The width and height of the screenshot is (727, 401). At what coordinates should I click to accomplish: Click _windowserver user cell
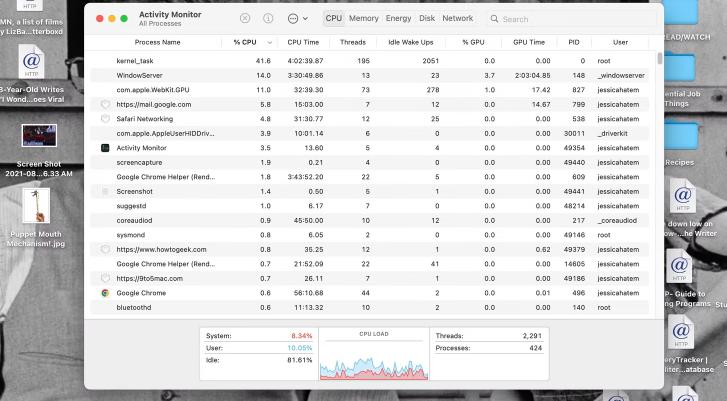tap(621, 75)
